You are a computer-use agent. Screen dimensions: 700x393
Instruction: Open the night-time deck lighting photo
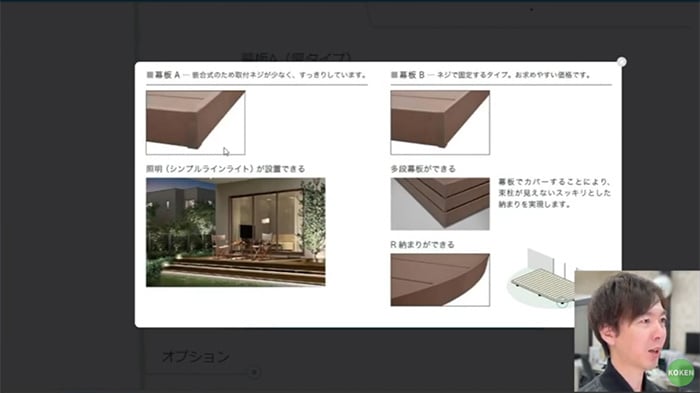coord(236,232)
